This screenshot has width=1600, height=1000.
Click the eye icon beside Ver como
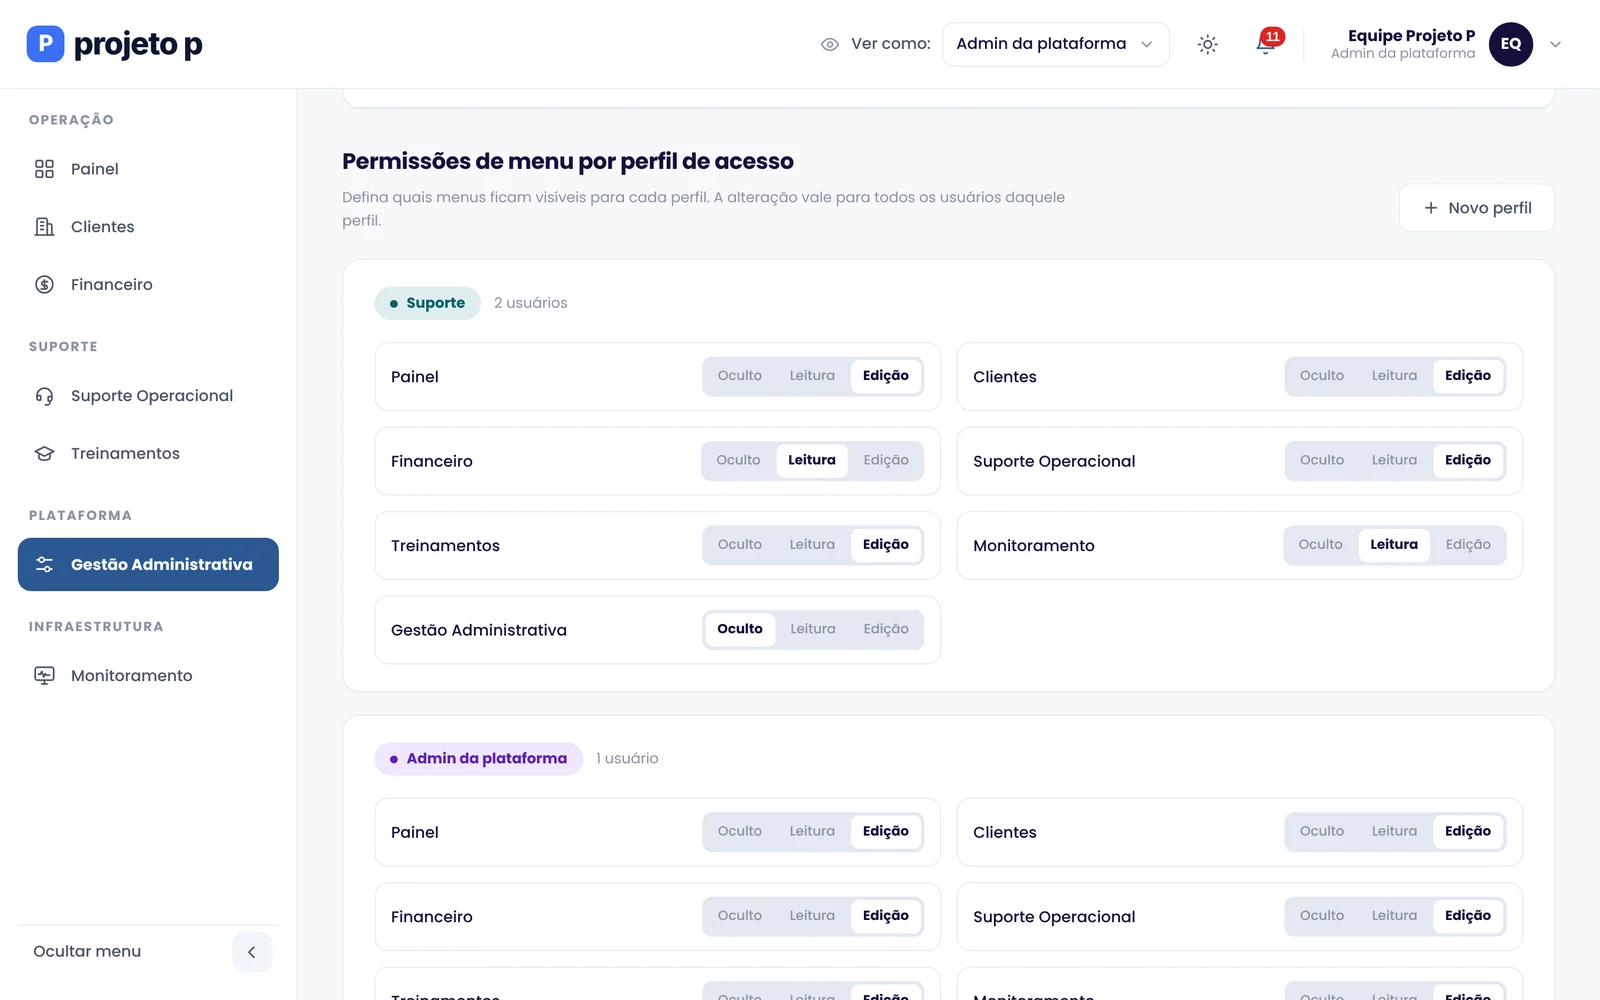pyautogui.click(x=829, y=44)
